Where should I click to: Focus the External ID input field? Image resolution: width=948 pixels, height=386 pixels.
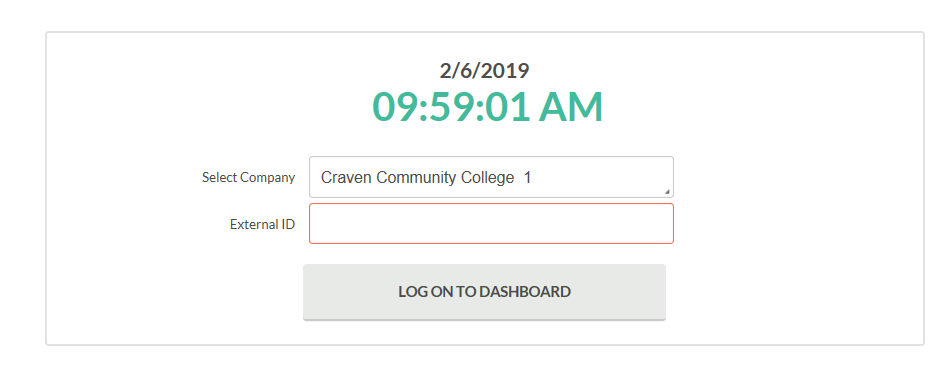pyautogui.click(x=491, y=224)
